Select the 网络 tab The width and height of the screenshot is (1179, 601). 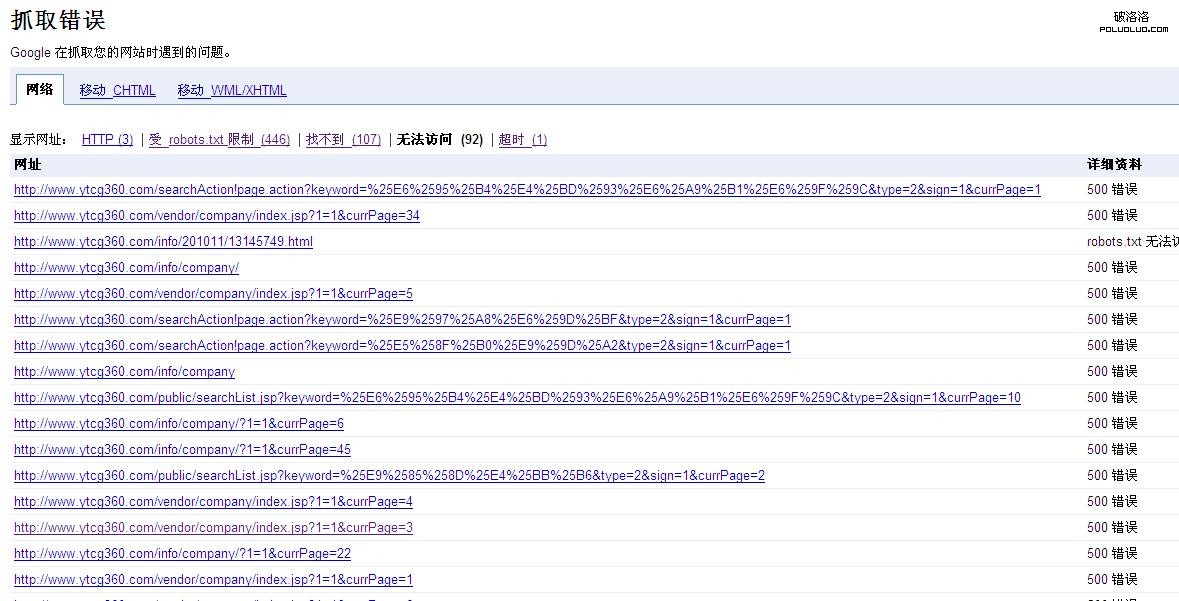(39, 89)
